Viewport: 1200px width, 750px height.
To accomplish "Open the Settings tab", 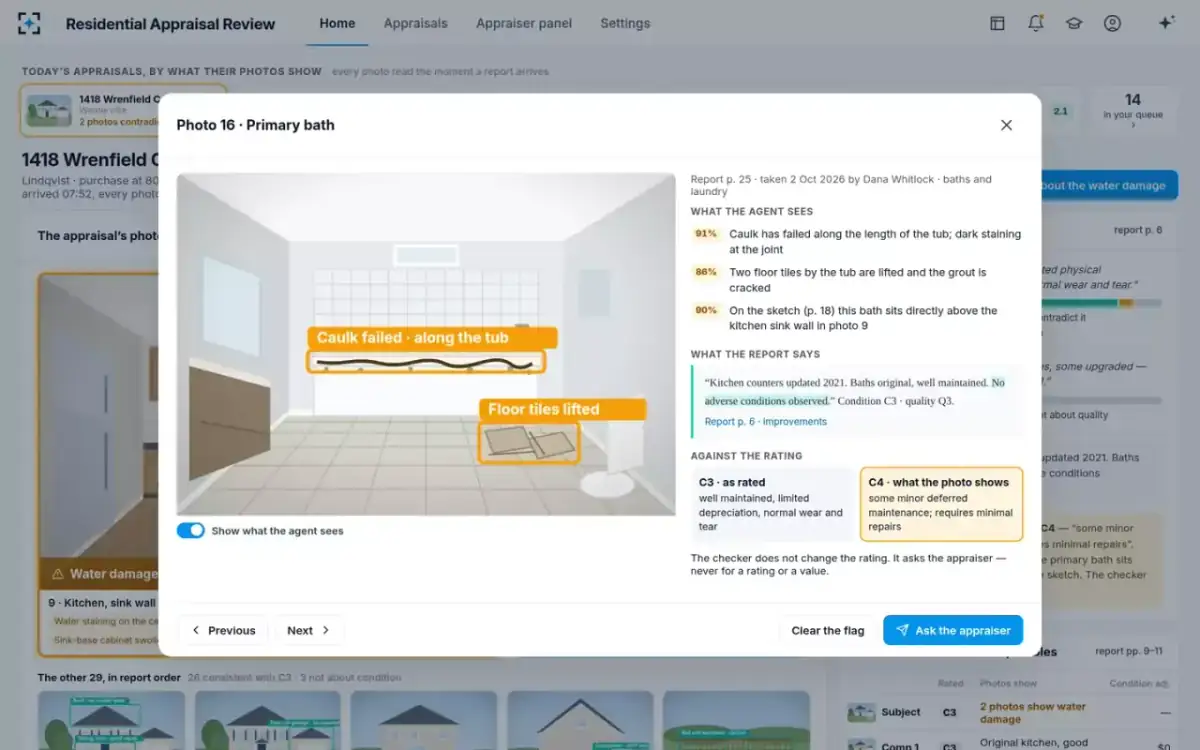I will [625, 23].
